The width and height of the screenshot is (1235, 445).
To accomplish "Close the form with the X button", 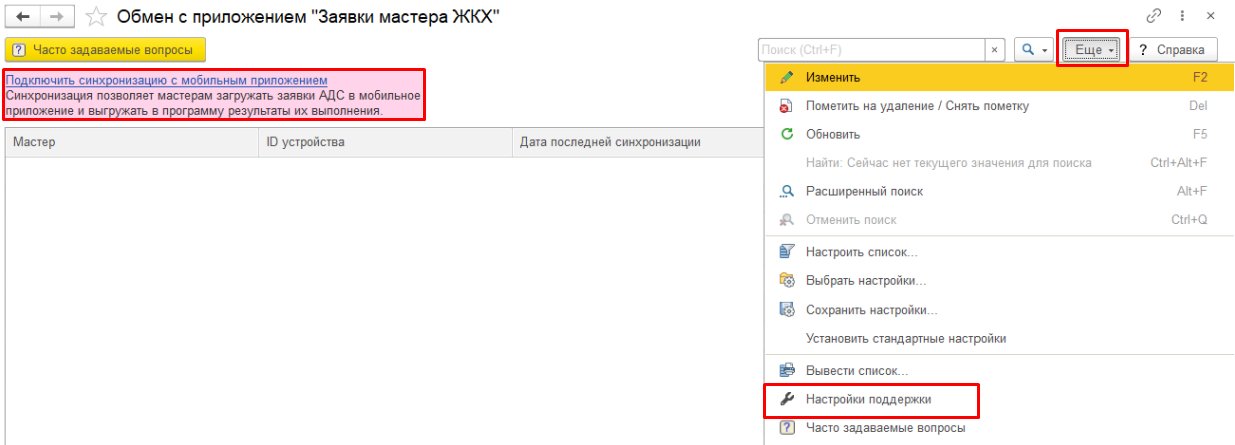I will [1211, 15].
